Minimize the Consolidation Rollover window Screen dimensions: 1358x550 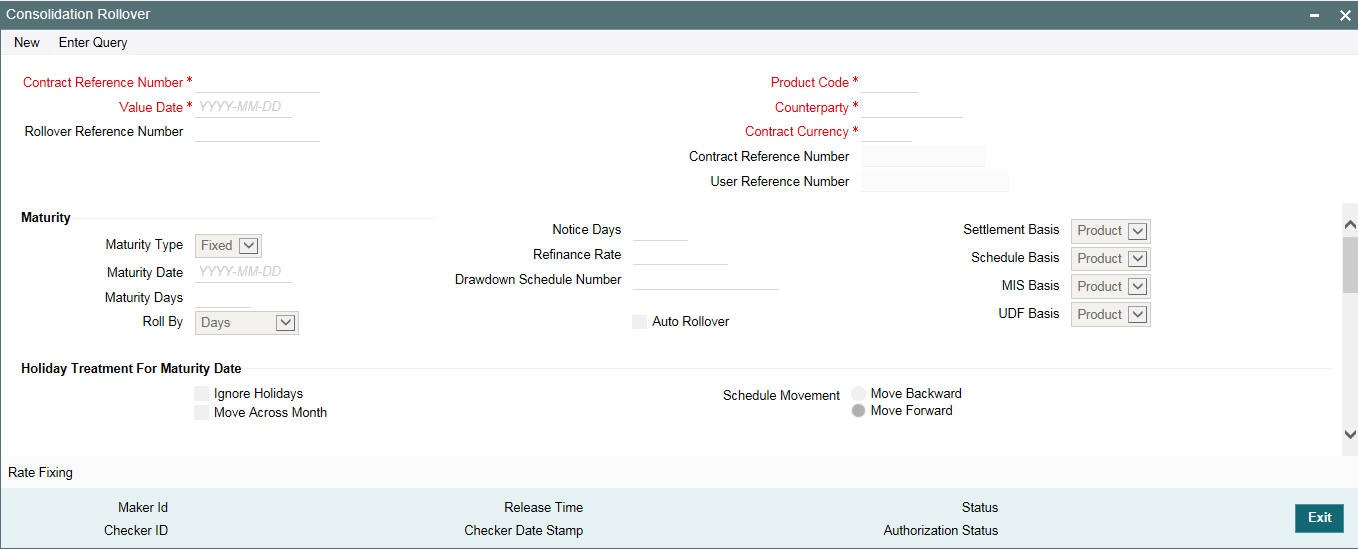1315,15
